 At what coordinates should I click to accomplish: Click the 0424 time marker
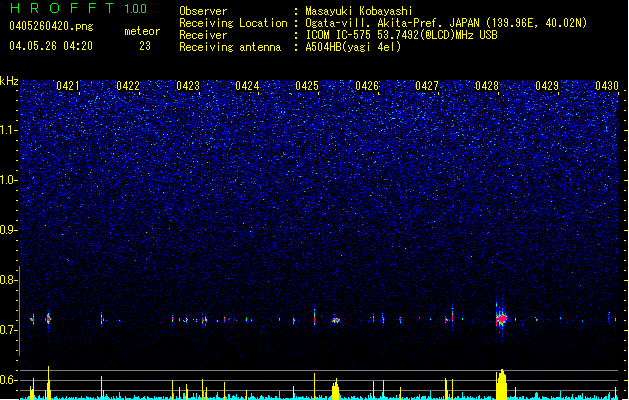pyautogui.click(x=247, y=86)
